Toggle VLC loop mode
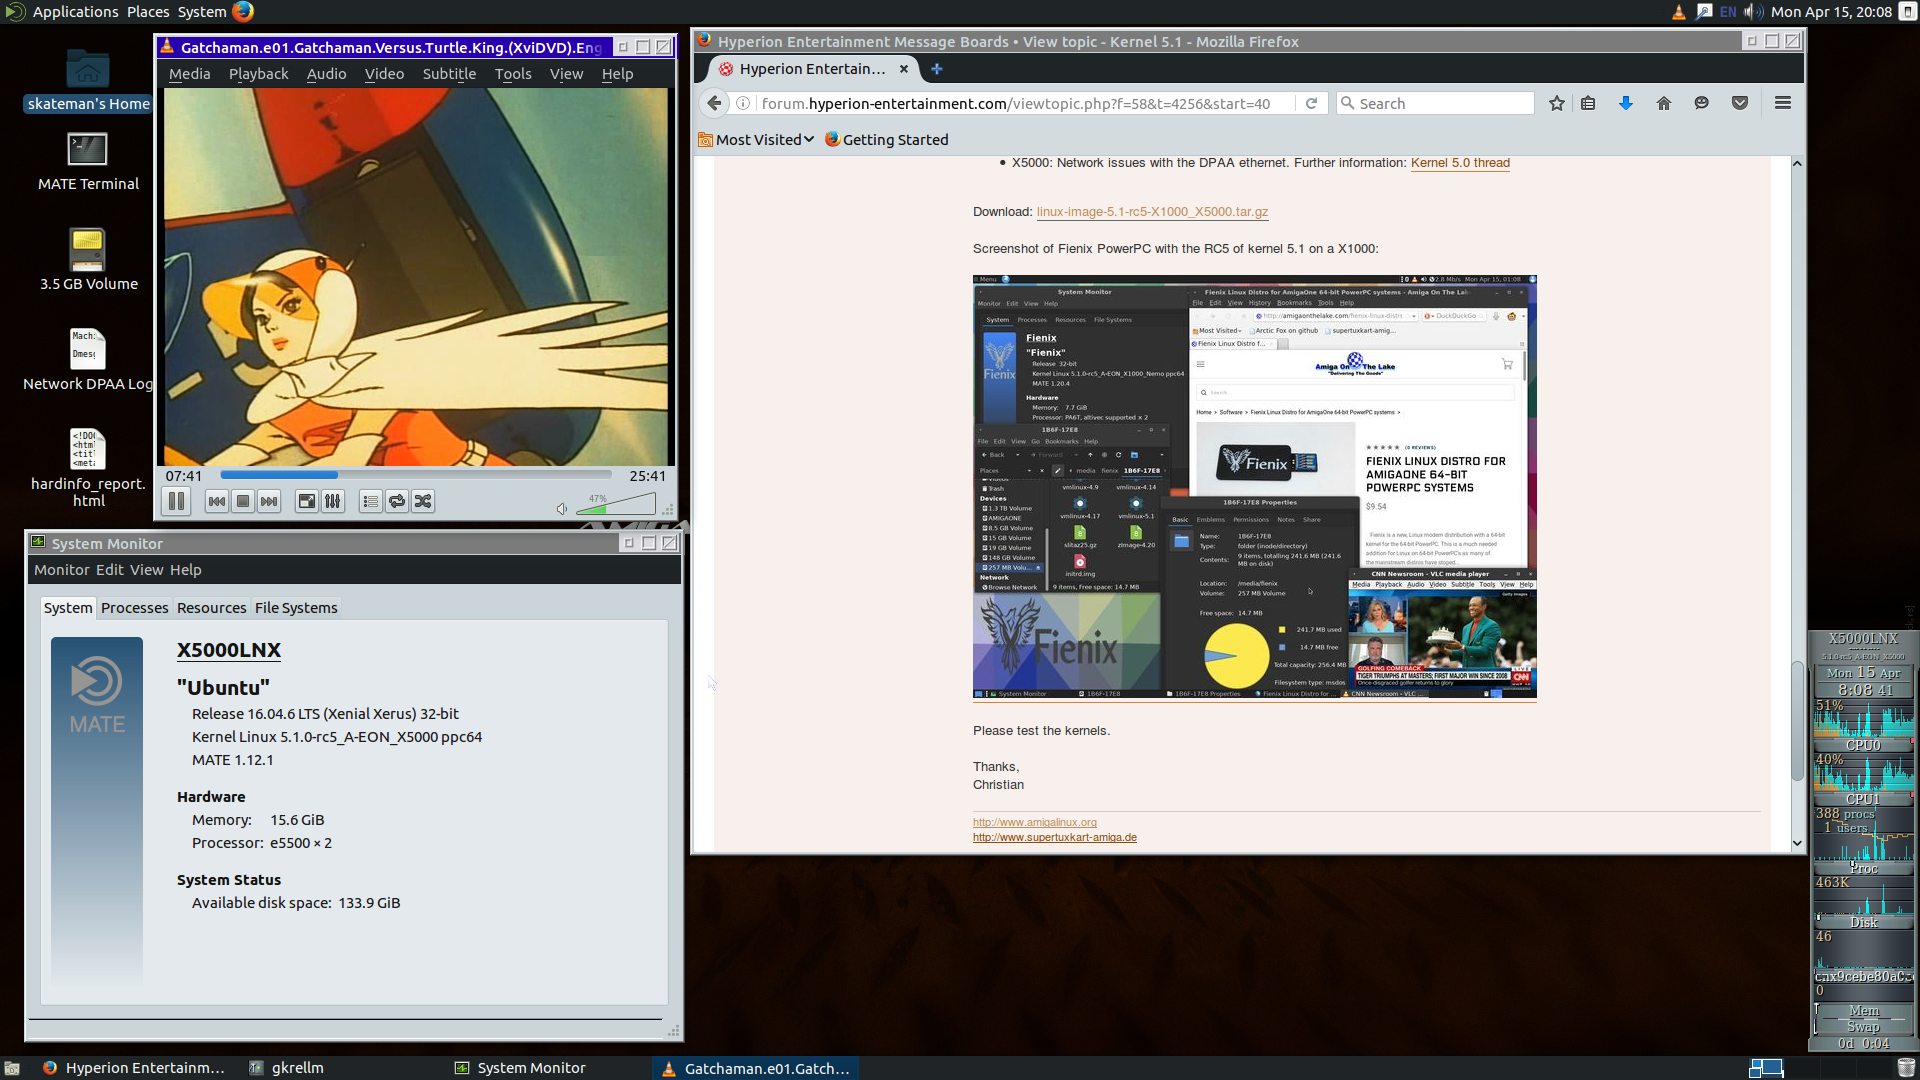The image size is (1920, 1080). pyautogui.click(x=397, y=502)
